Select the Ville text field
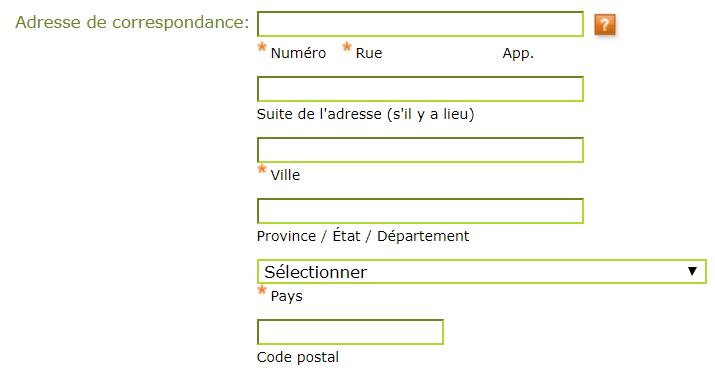The width and height of the screenshot is (715, 368). click(420, 150)
